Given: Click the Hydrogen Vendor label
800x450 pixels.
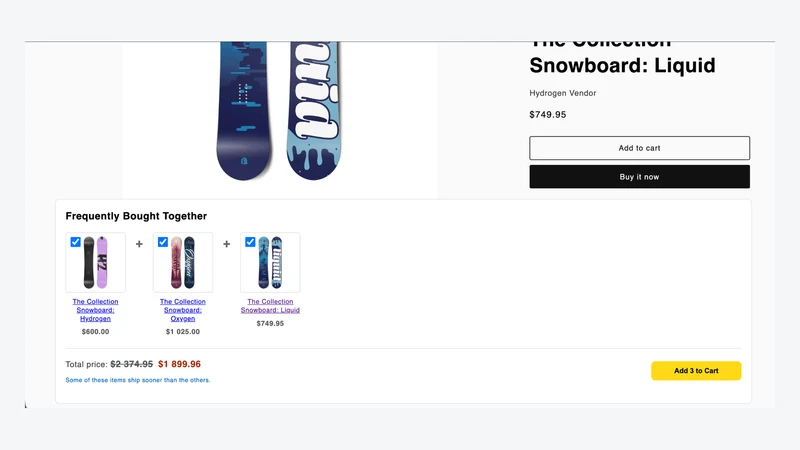Looking at the screenshot, I should pos(563,93).
